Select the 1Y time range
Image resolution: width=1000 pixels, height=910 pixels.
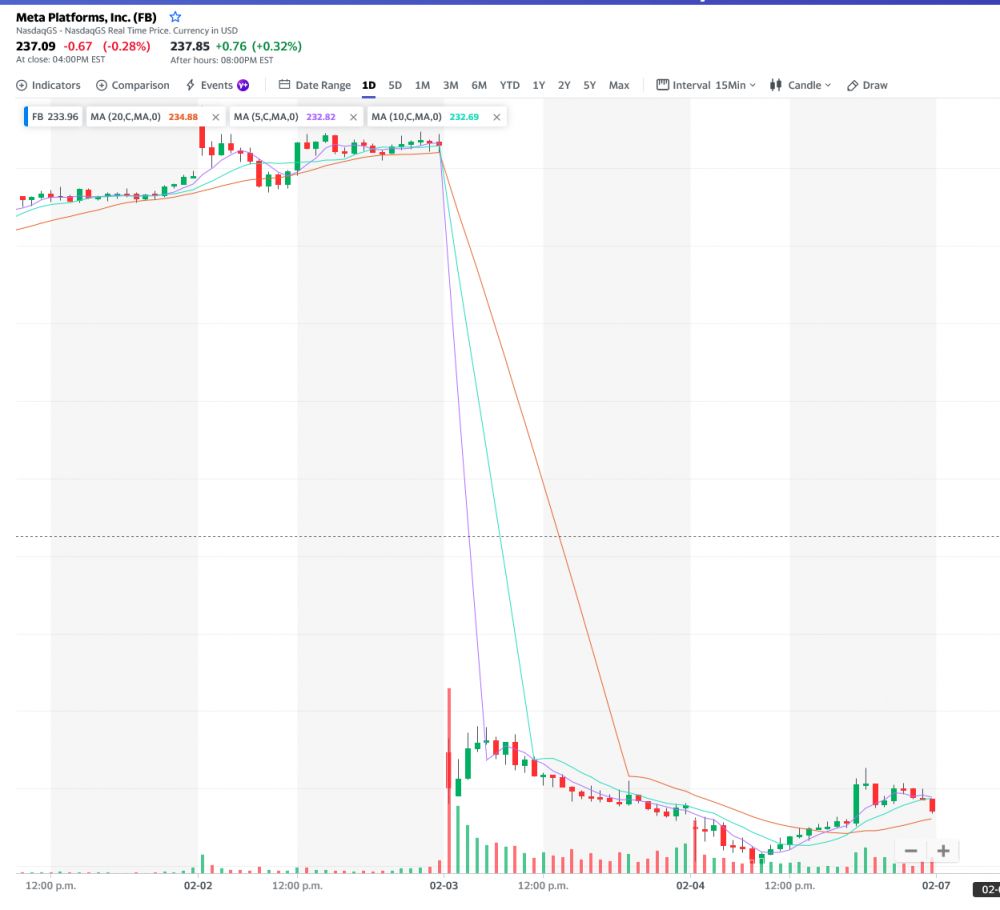(539, 85)
